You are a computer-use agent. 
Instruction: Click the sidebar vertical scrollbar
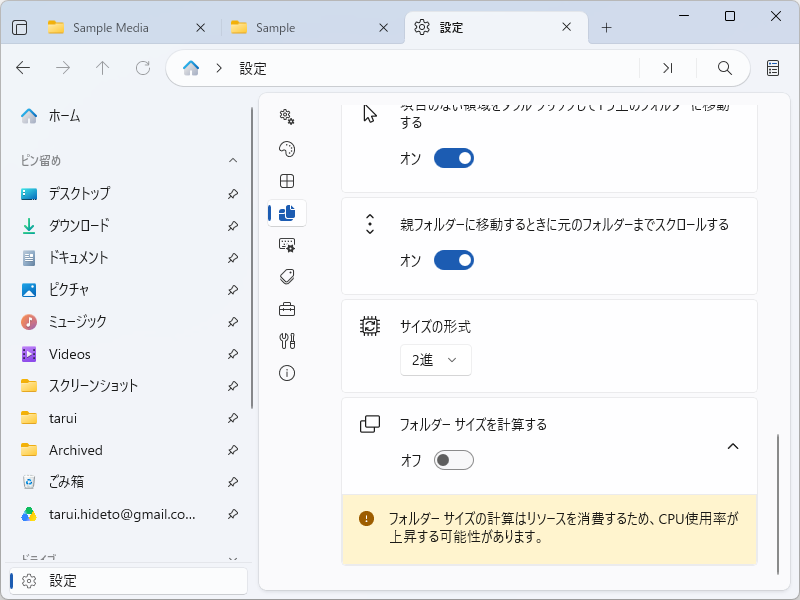[252, 258]
